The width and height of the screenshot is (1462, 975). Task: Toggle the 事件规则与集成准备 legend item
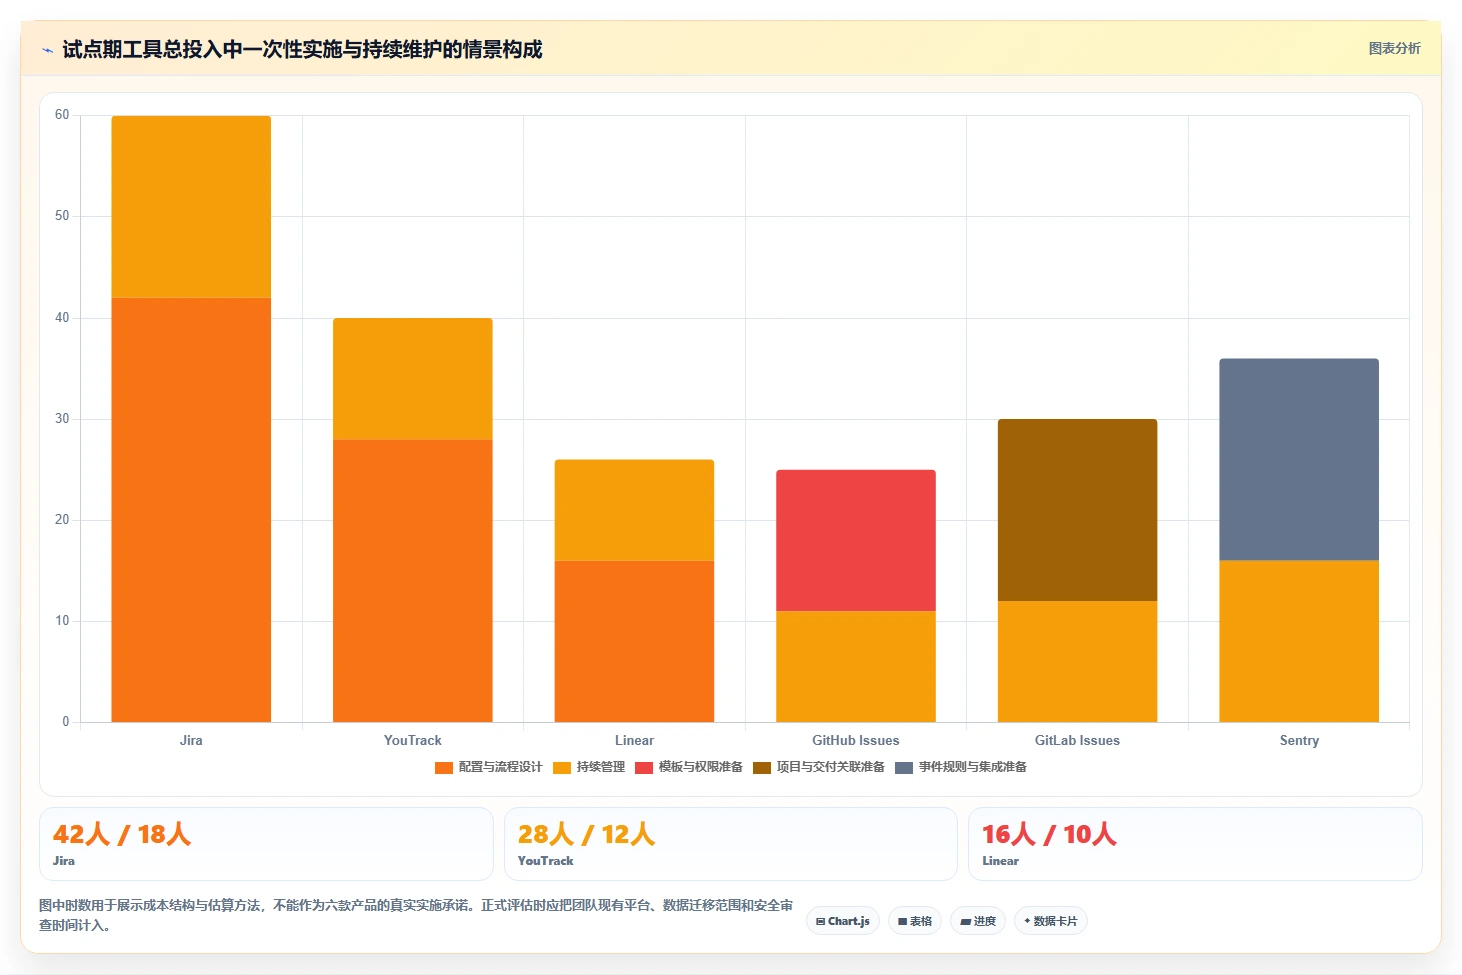961,767
